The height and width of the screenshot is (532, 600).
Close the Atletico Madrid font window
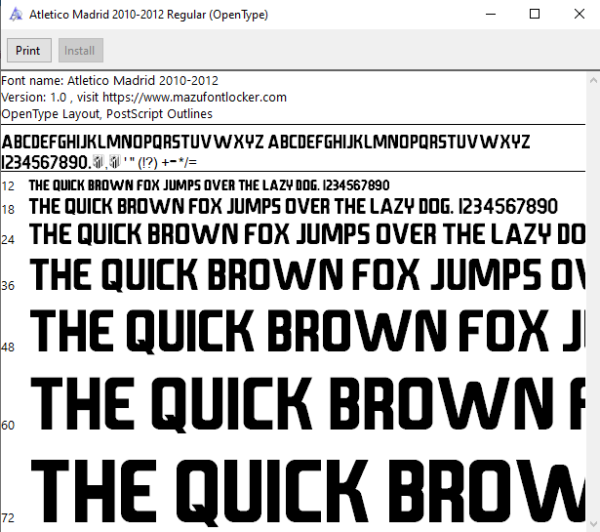[x=579, y=14]
